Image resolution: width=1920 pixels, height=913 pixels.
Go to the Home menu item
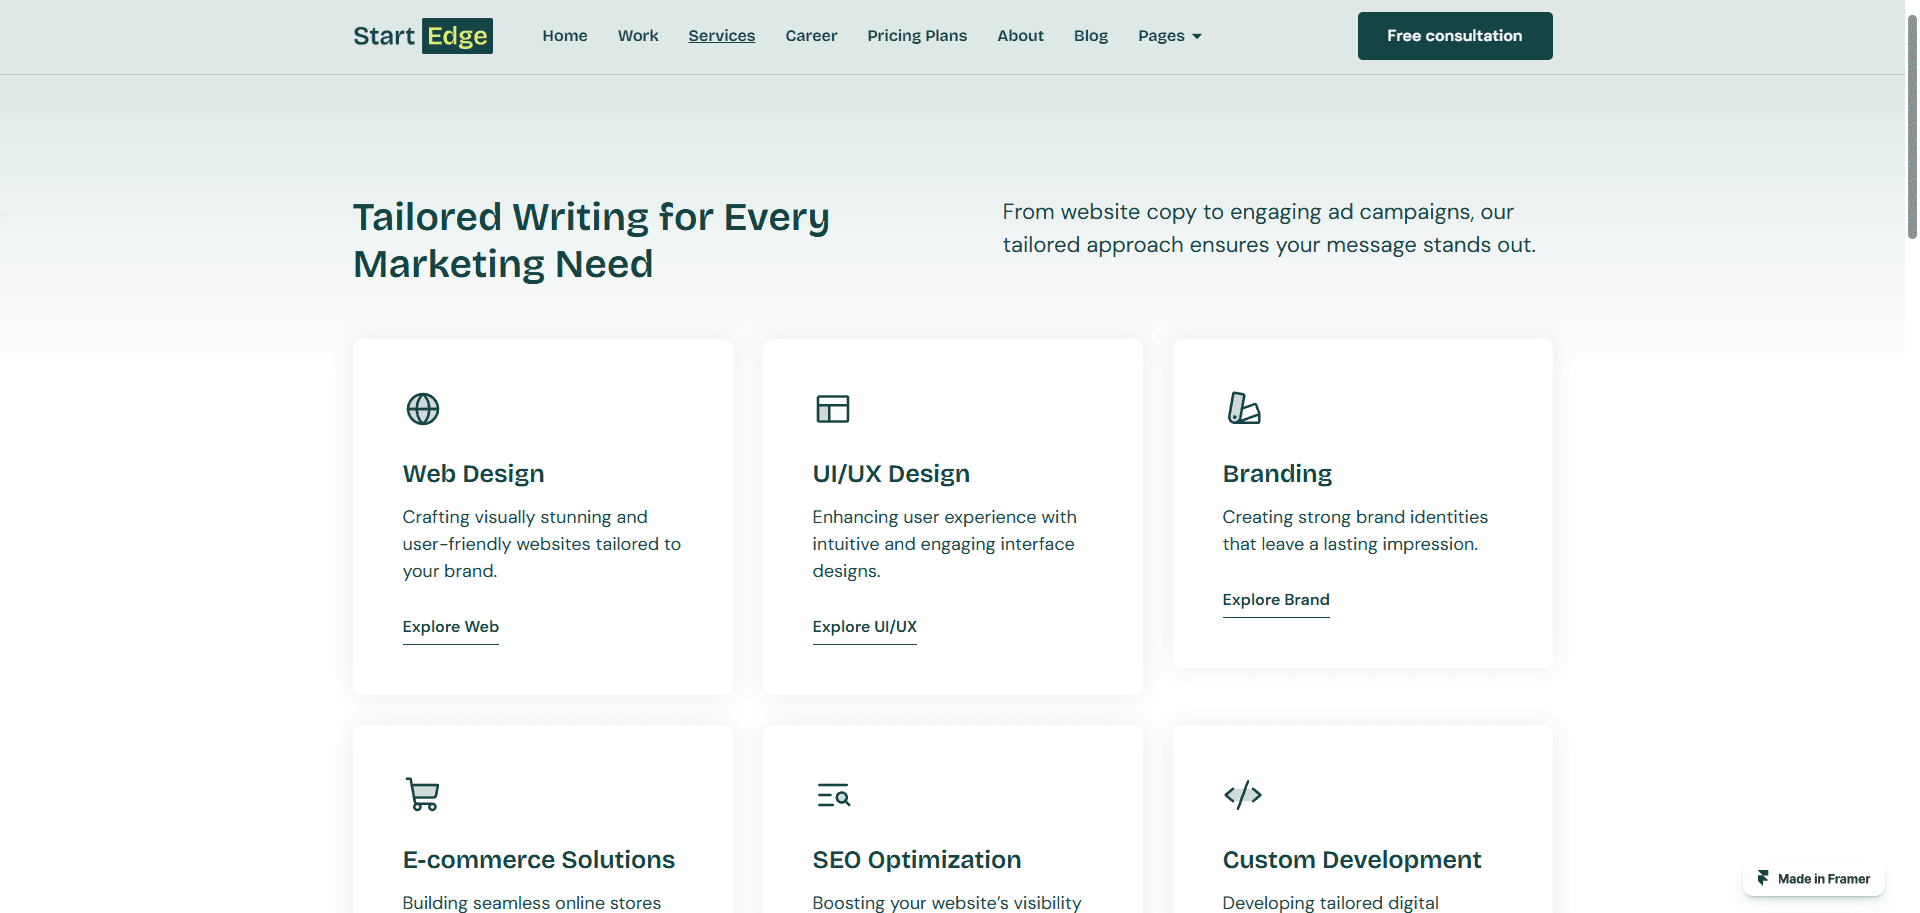[565, 36]
